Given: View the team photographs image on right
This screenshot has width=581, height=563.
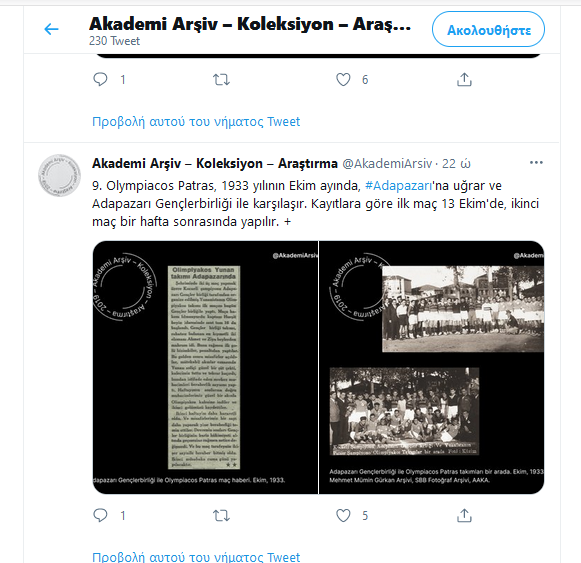Looking at the screenshot, I should 432,367.
